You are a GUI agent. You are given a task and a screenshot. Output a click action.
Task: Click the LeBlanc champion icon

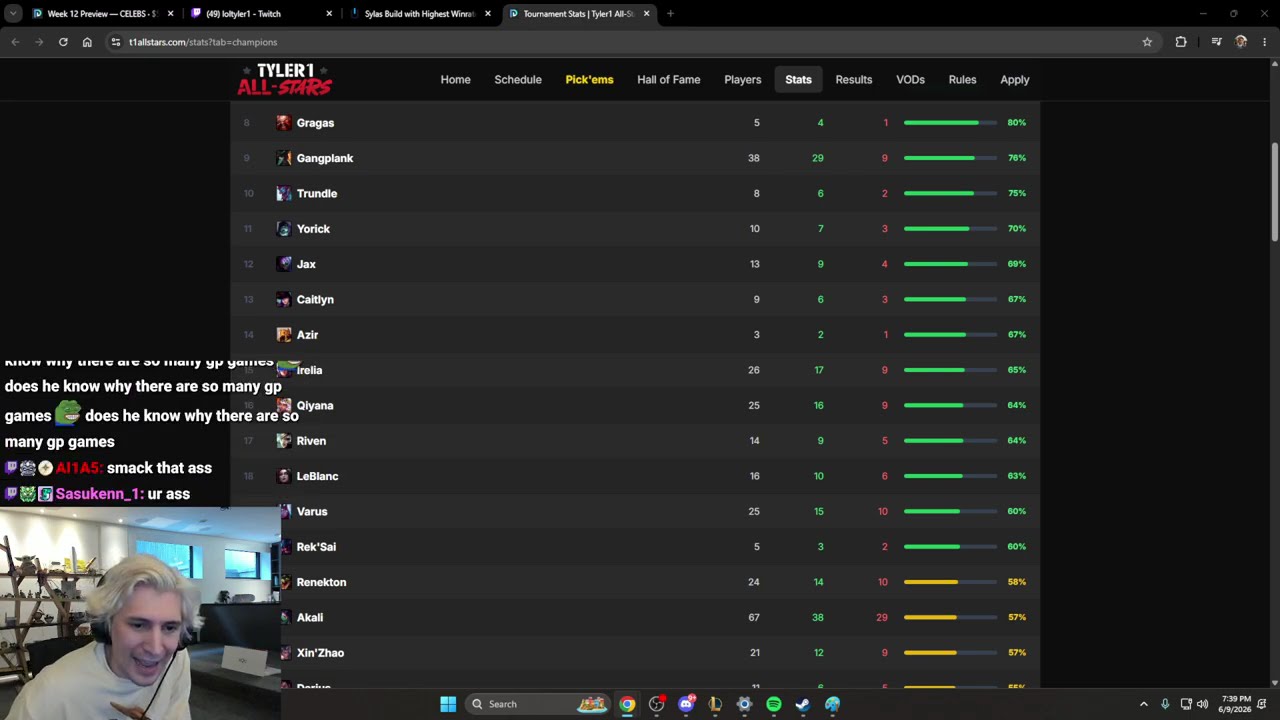pyautogui.click(x=284, y=476)
